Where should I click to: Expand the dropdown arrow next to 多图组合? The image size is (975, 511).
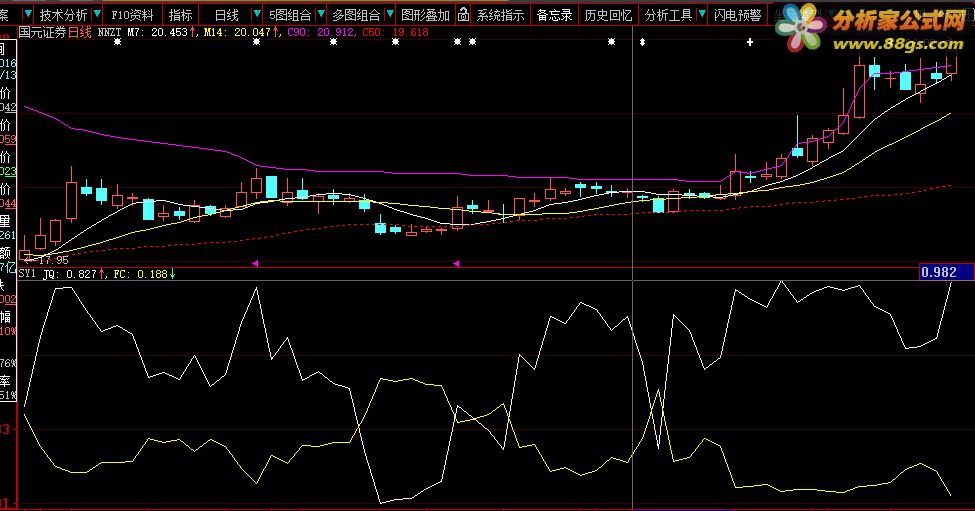click(x=390, y=14)
